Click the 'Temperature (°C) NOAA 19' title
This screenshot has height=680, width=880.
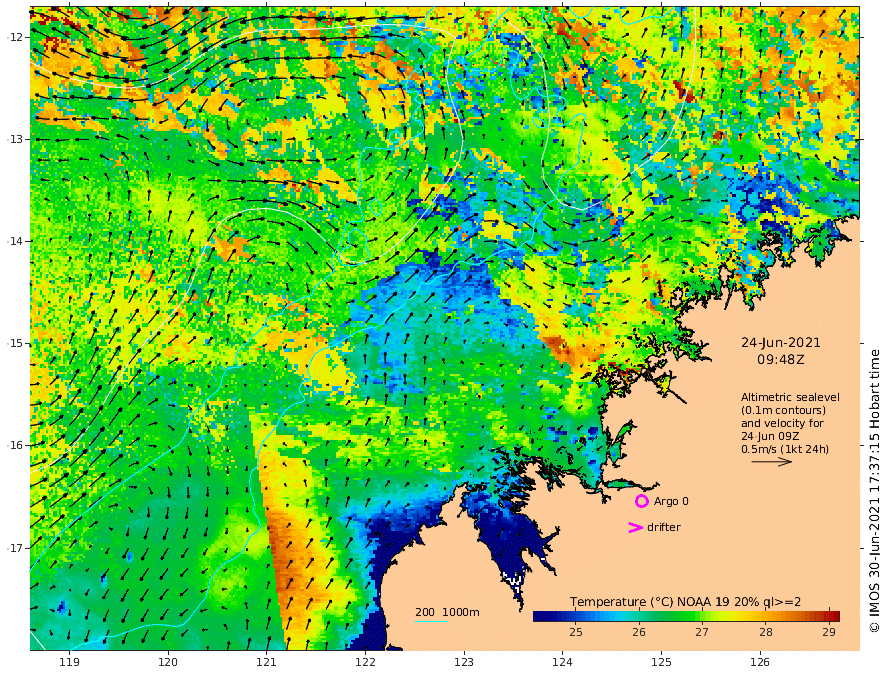(649, 602)
